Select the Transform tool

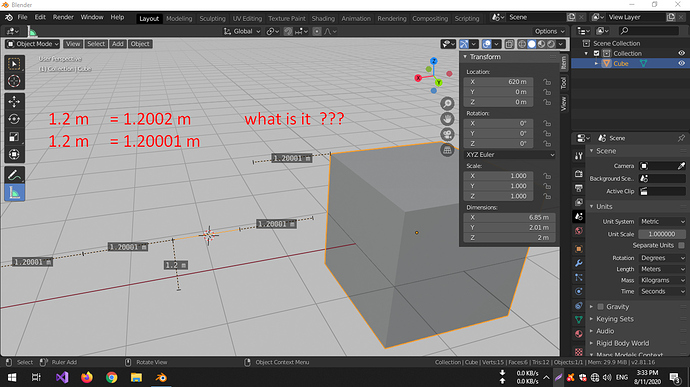click(14, 155)
